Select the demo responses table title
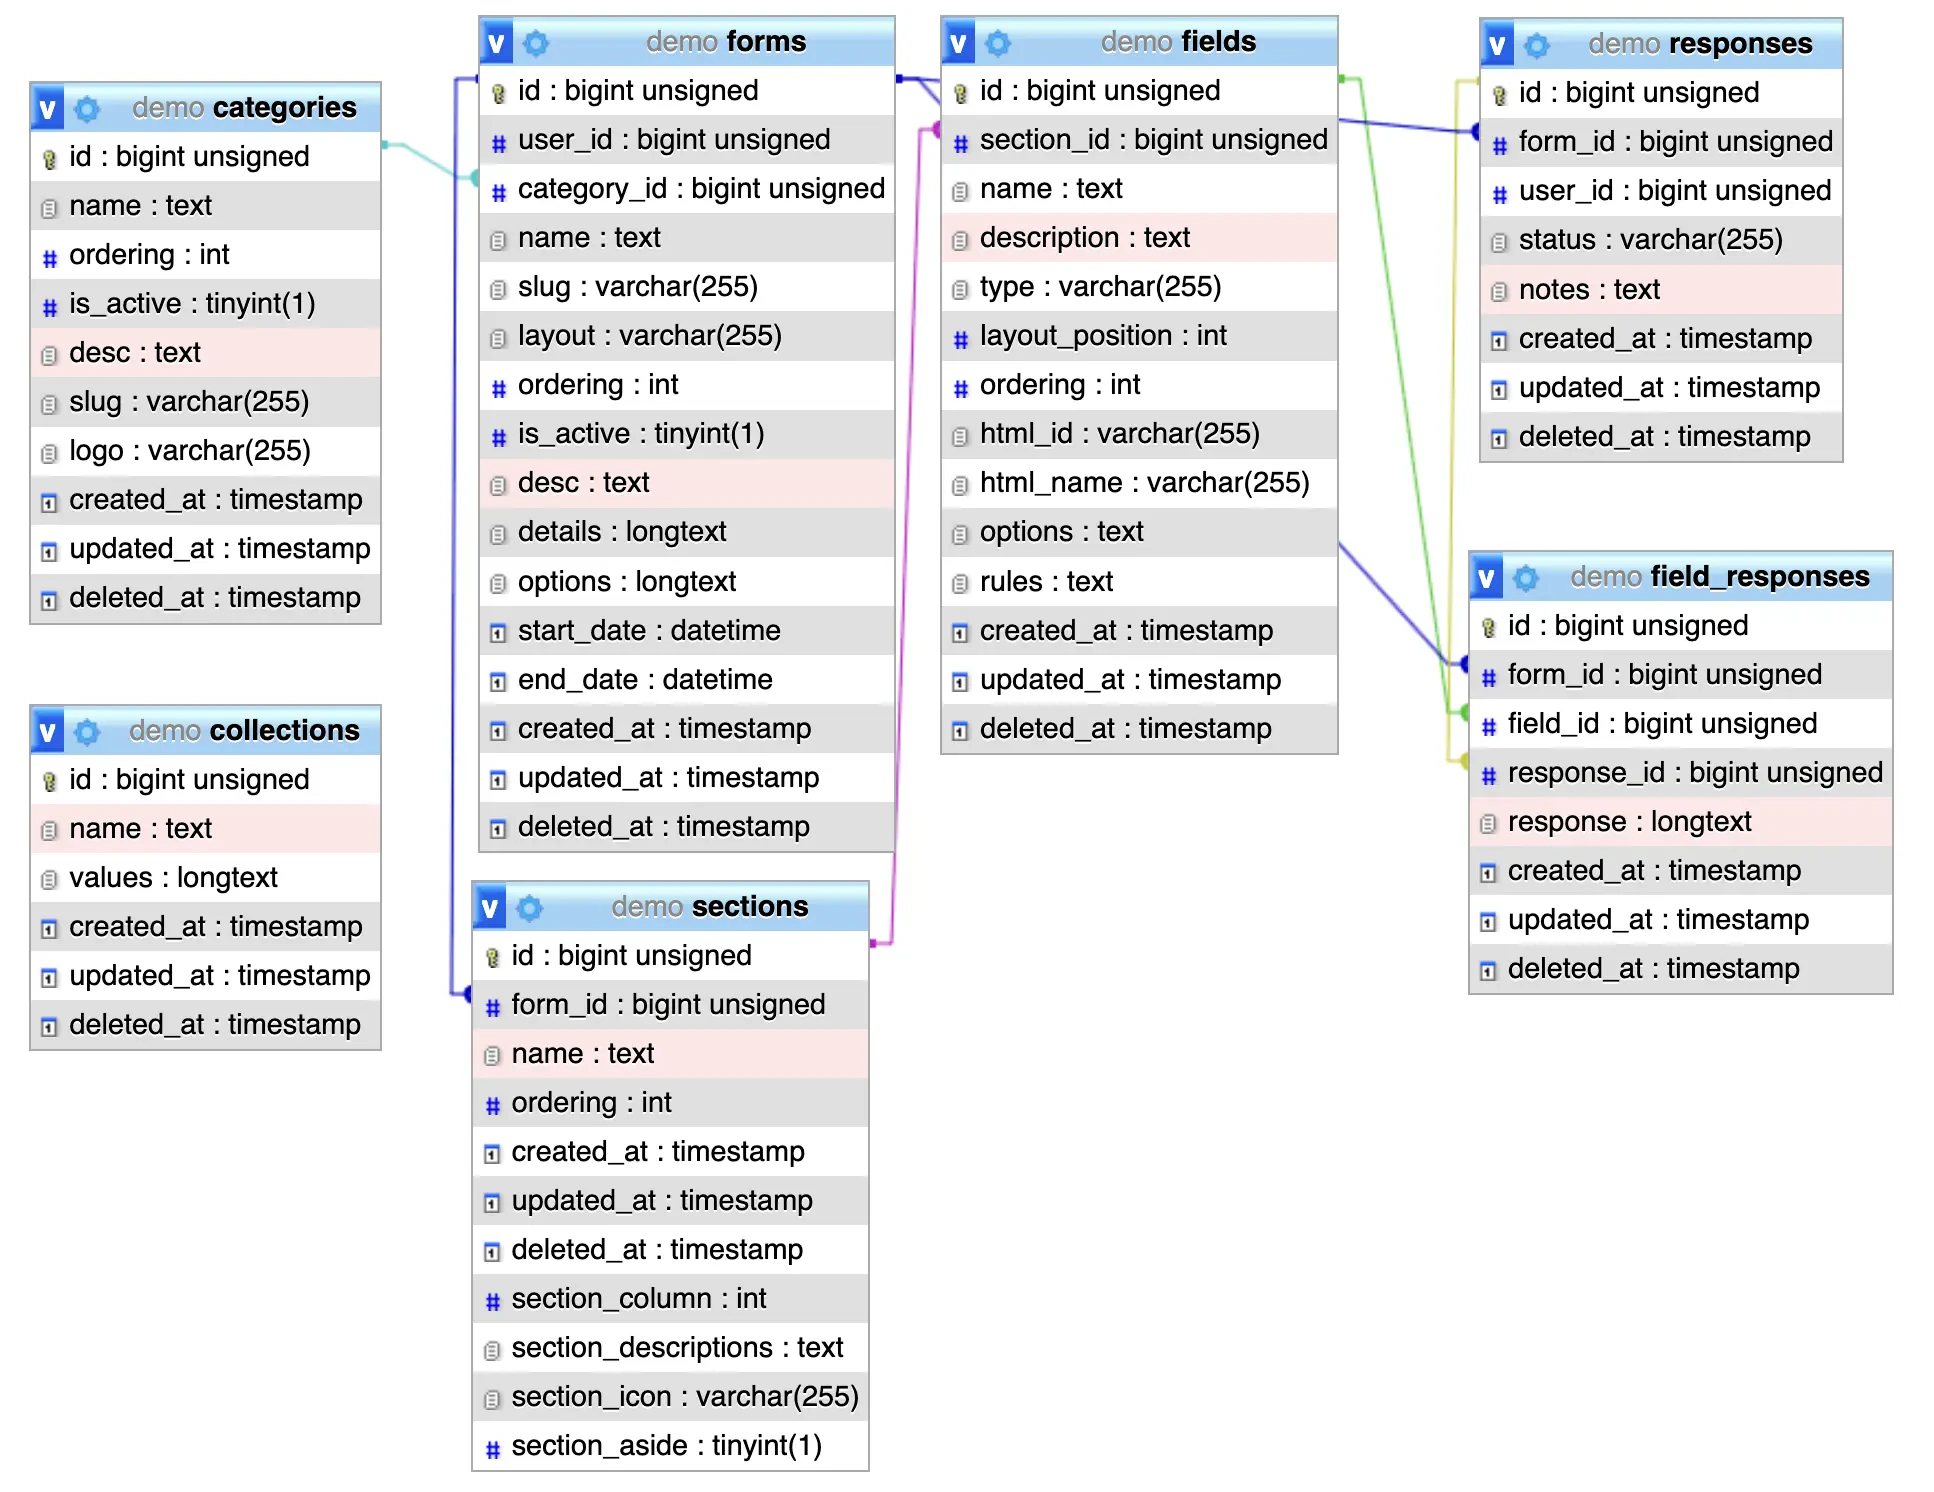 tap(1700, 44)
